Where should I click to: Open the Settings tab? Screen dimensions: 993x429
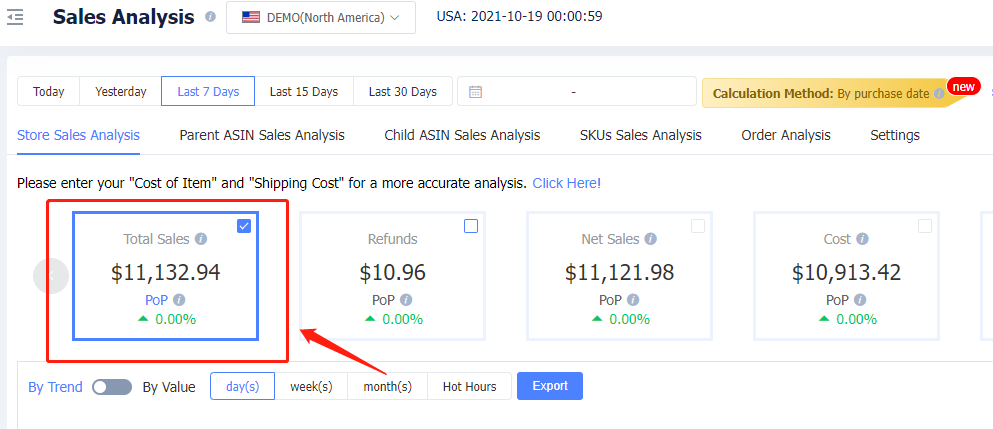pos(895,135)
